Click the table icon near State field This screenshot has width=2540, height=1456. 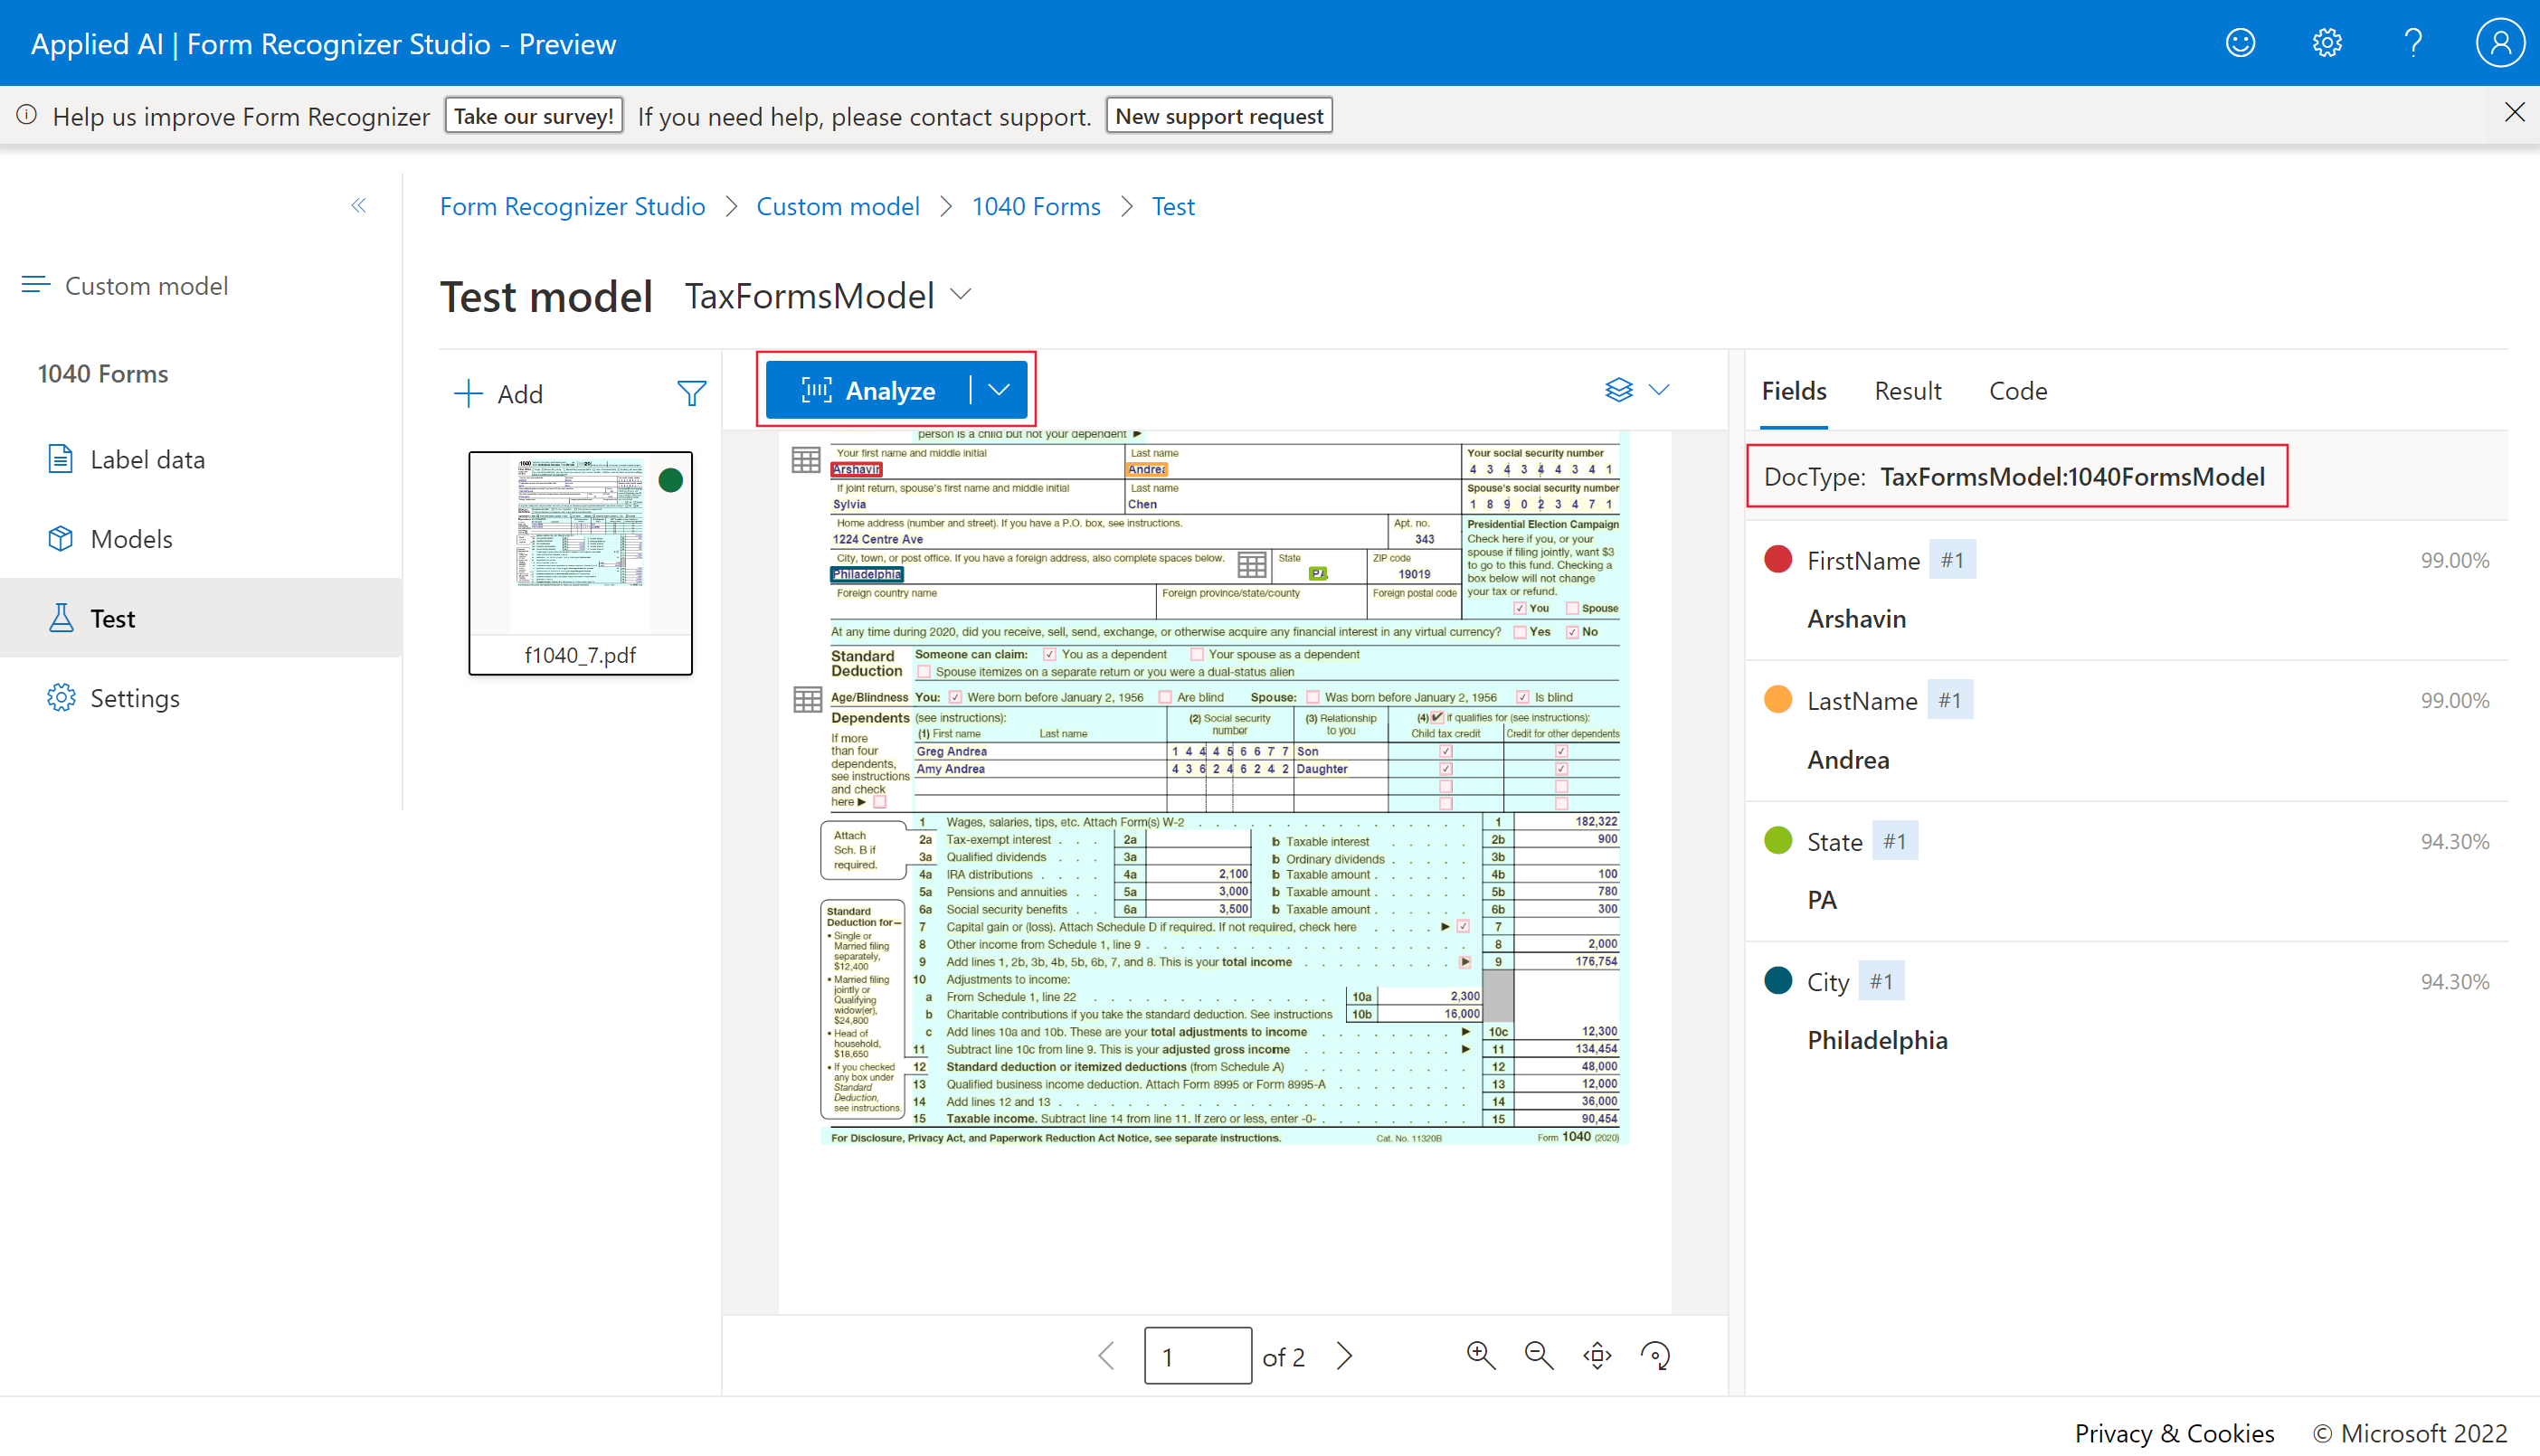pos(1252,565)
